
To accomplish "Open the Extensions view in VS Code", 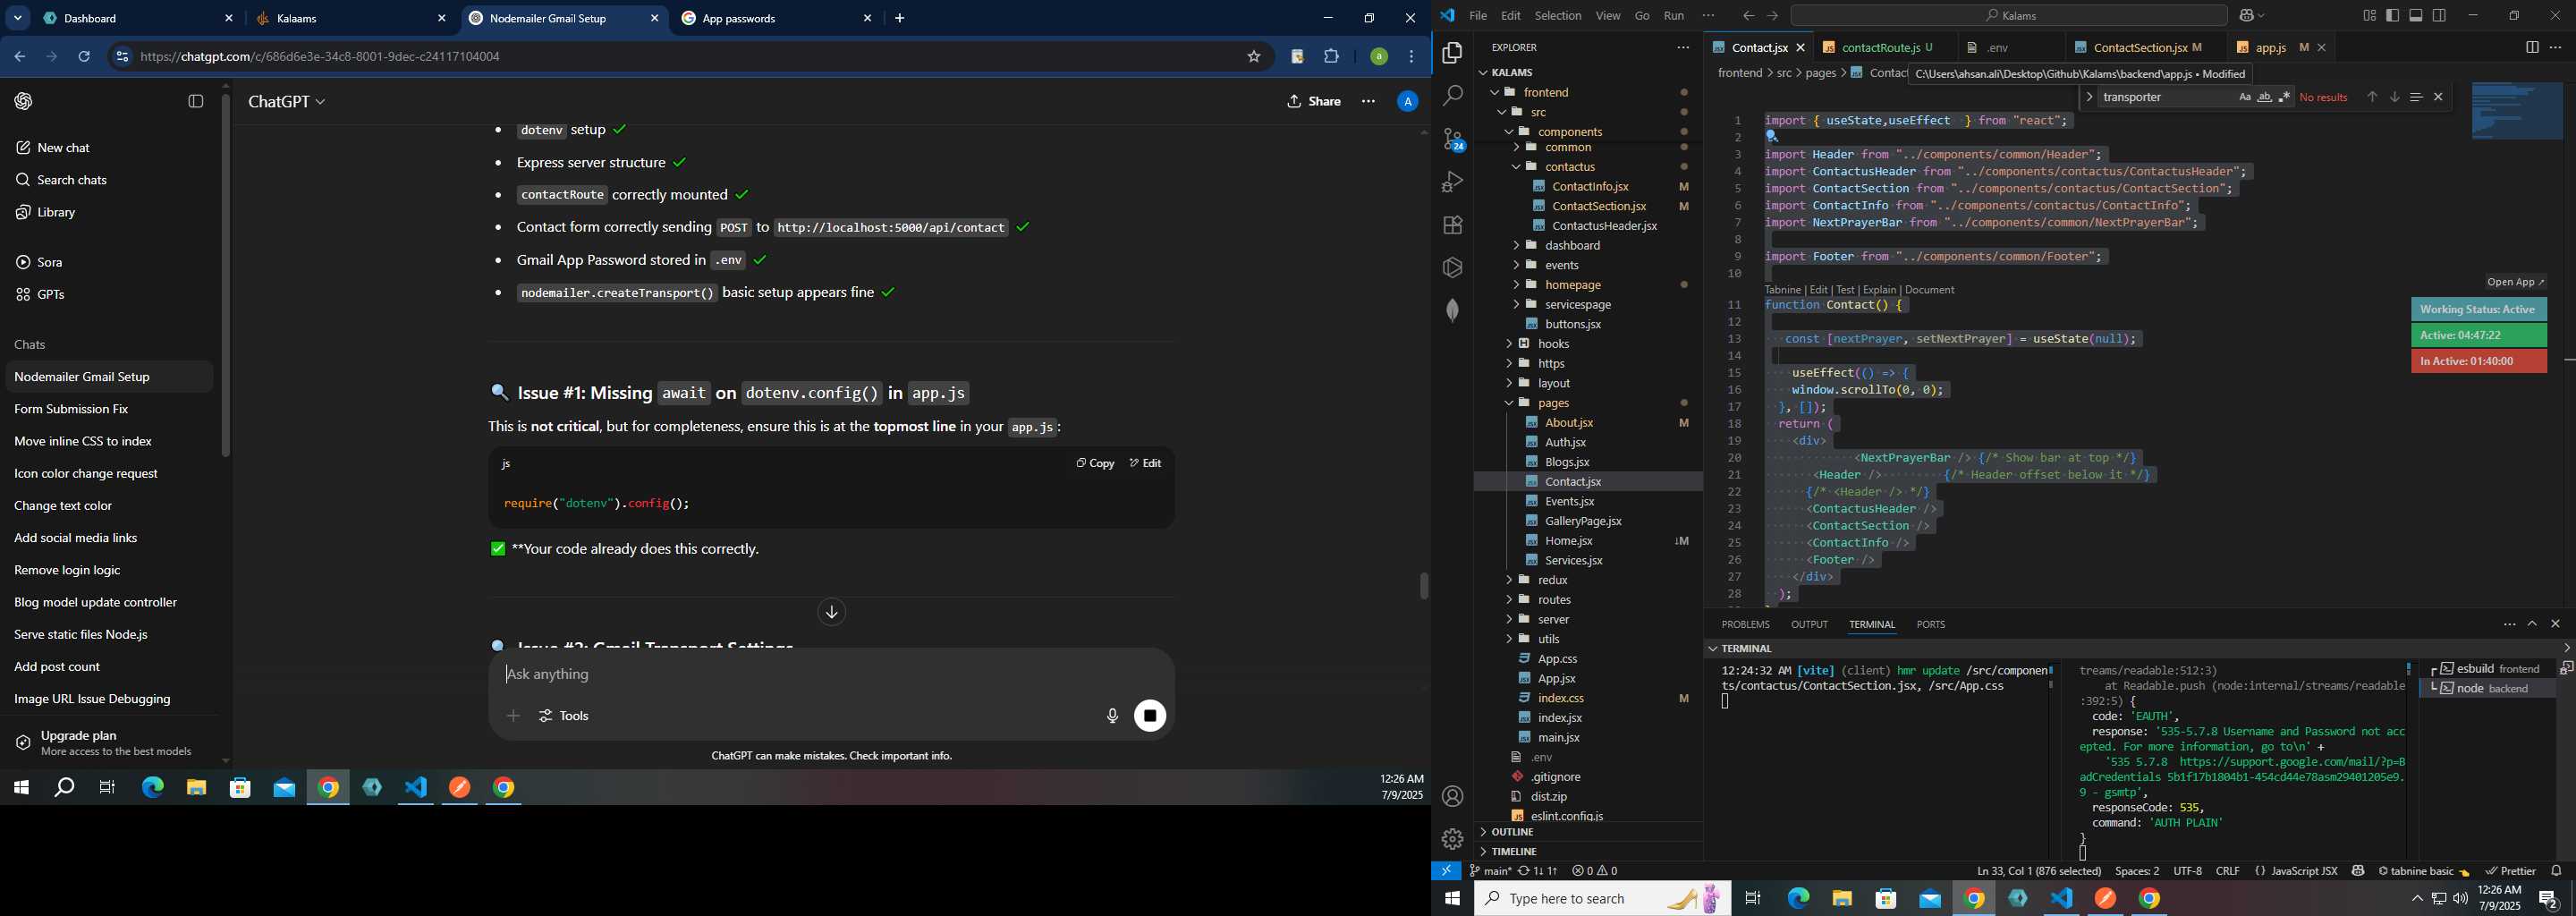I will click(x=1452, y=225).
